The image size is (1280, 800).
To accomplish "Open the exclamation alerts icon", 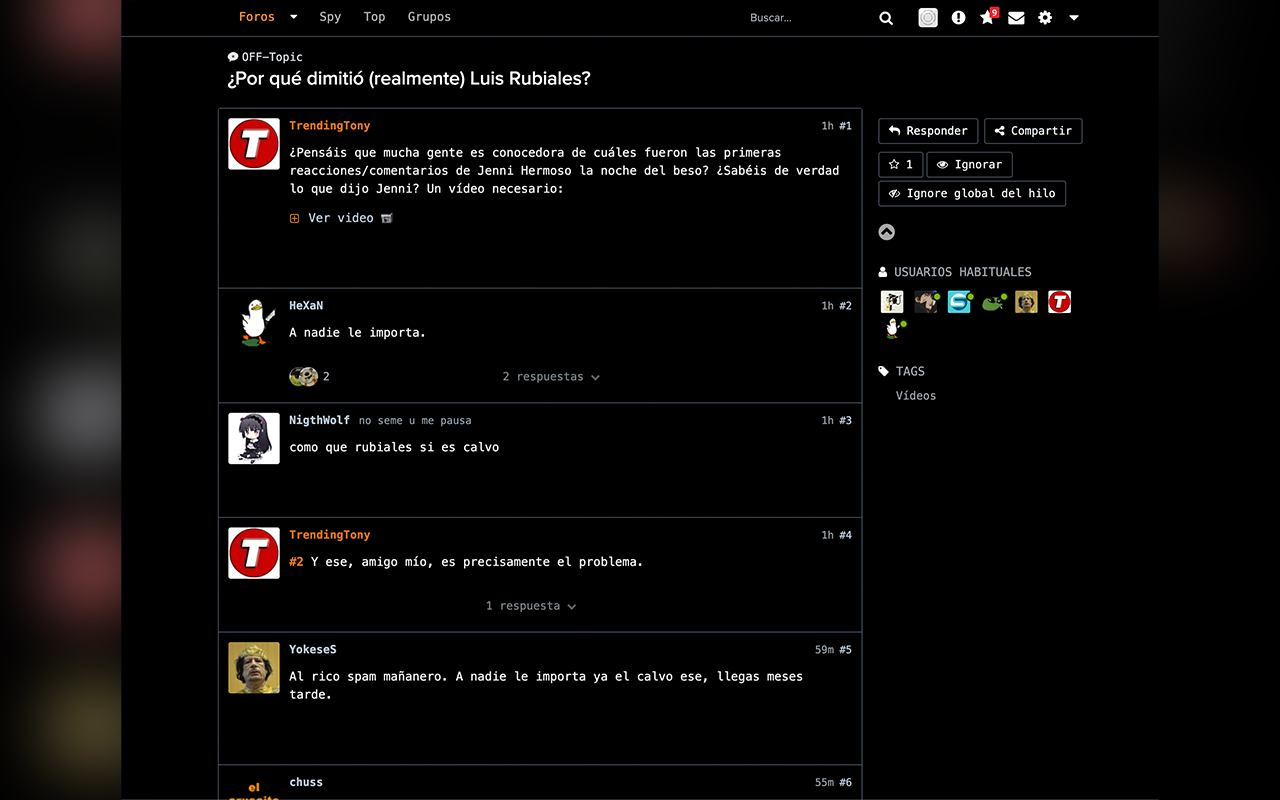I will pyautogui.click(x=958, y=18).
